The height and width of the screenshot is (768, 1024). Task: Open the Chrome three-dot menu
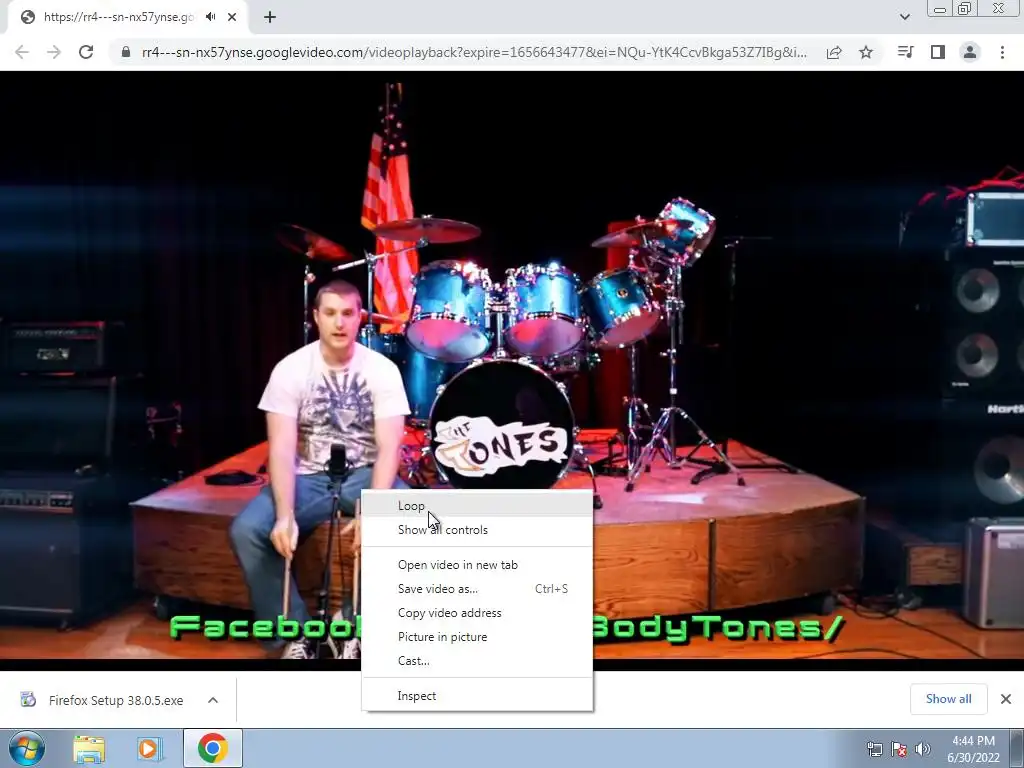pyautogui.click(x=1002, y=52)
